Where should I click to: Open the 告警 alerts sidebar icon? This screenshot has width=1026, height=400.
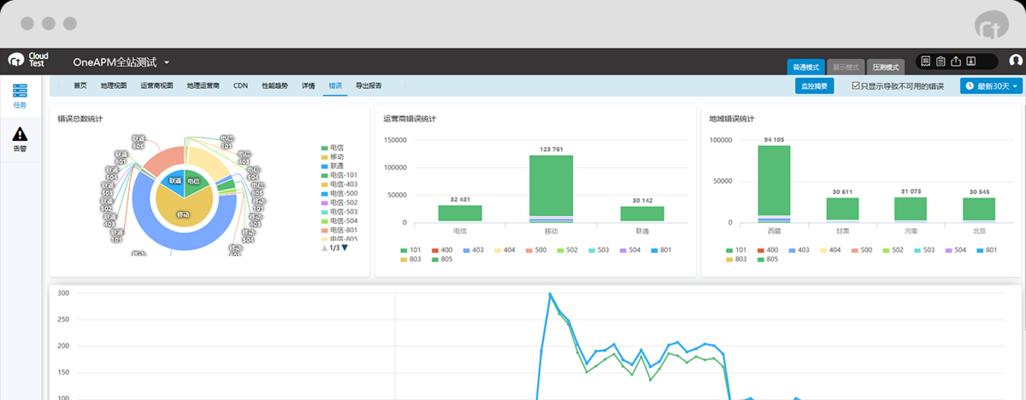(x=20, y=139)
